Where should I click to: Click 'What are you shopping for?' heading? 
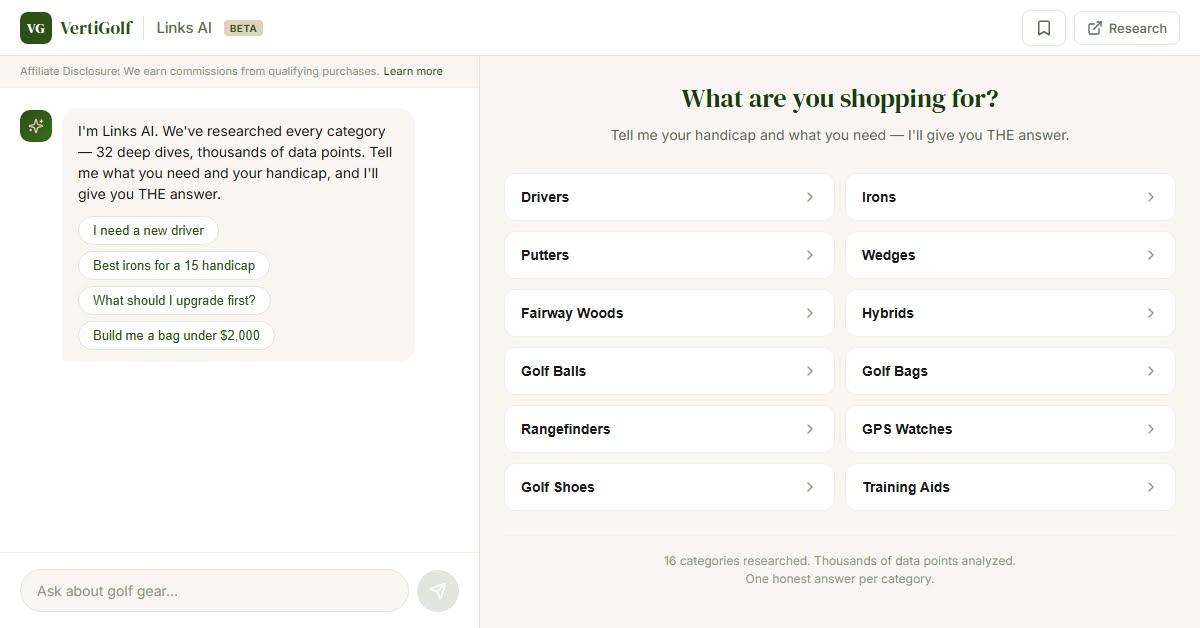[840, 98]
